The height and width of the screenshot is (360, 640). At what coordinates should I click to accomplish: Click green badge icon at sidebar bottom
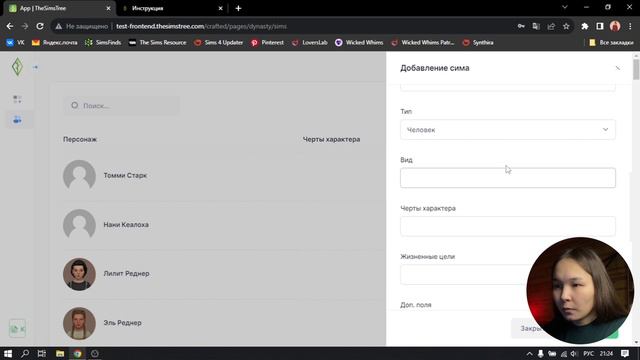(17, 329)
